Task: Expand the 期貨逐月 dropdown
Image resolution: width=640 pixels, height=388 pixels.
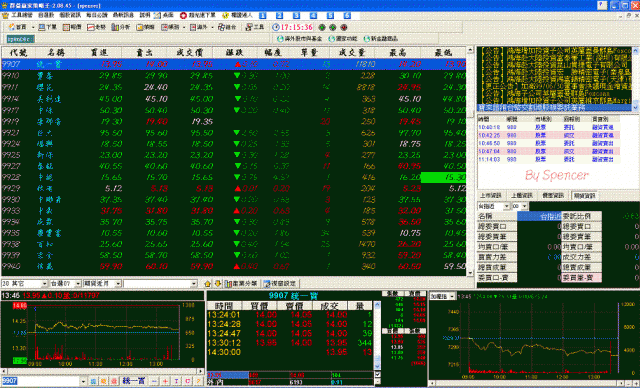Action: (118, 283)
